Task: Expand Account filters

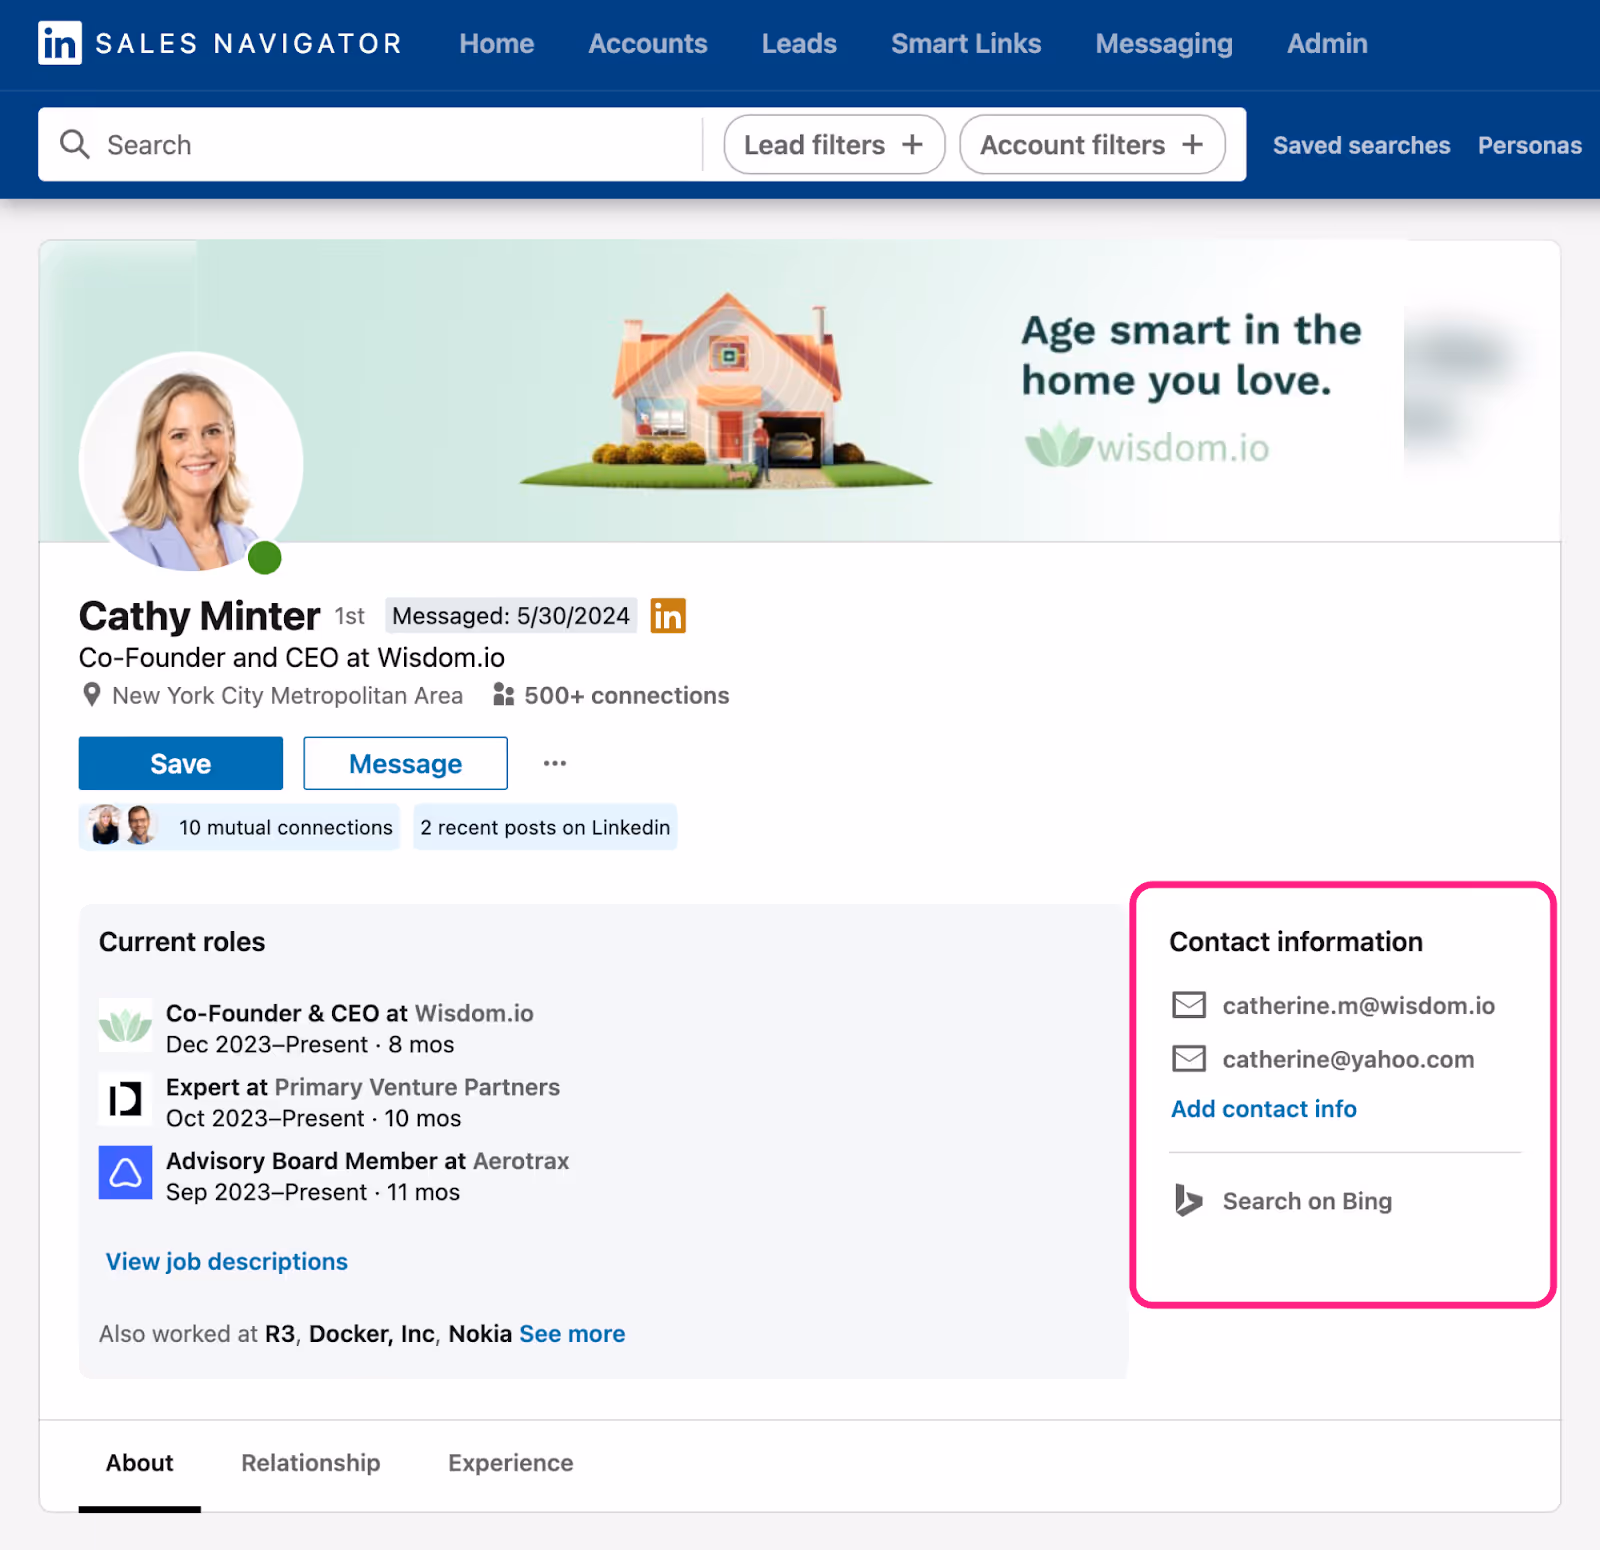Action: (x=1092, y=144)
